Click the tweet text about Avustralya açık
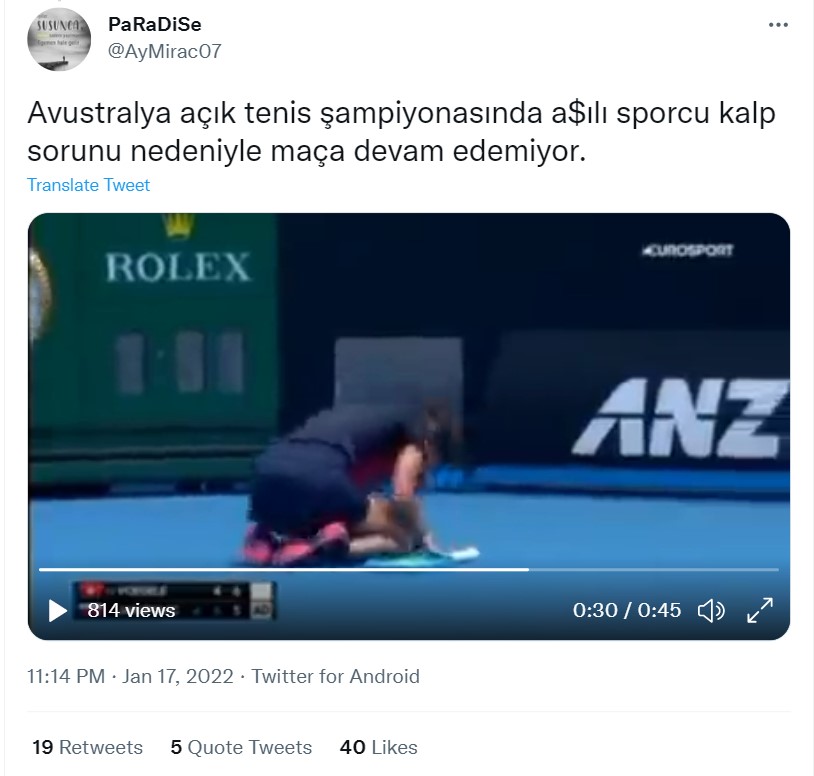The height and width of the screenshot is (776, 814). tap(401, 132)
